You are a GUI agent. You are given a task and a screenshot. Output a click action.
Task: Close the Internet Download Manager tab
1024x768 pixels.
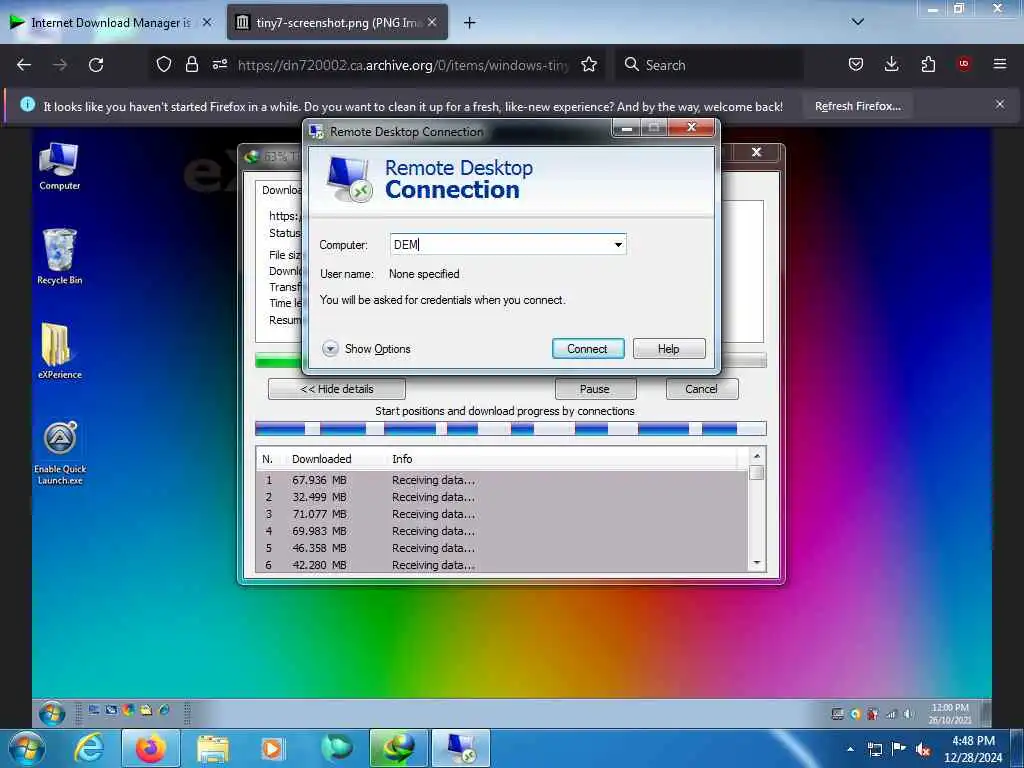(207, 22)
